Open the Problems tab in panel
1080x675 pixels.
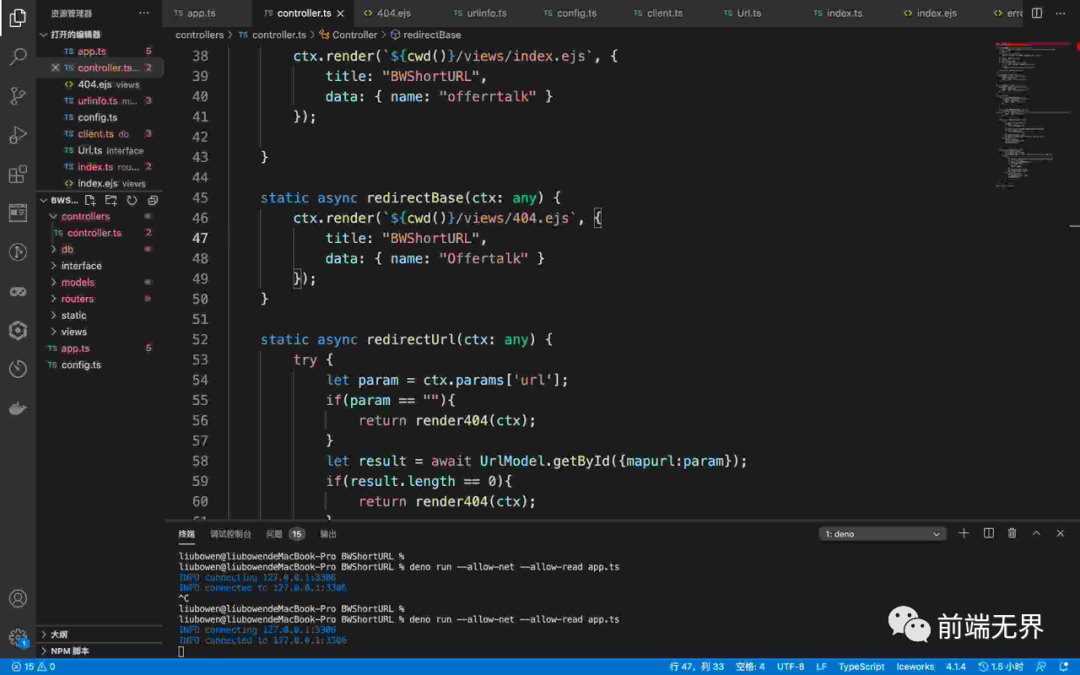[x=285, y=534]
